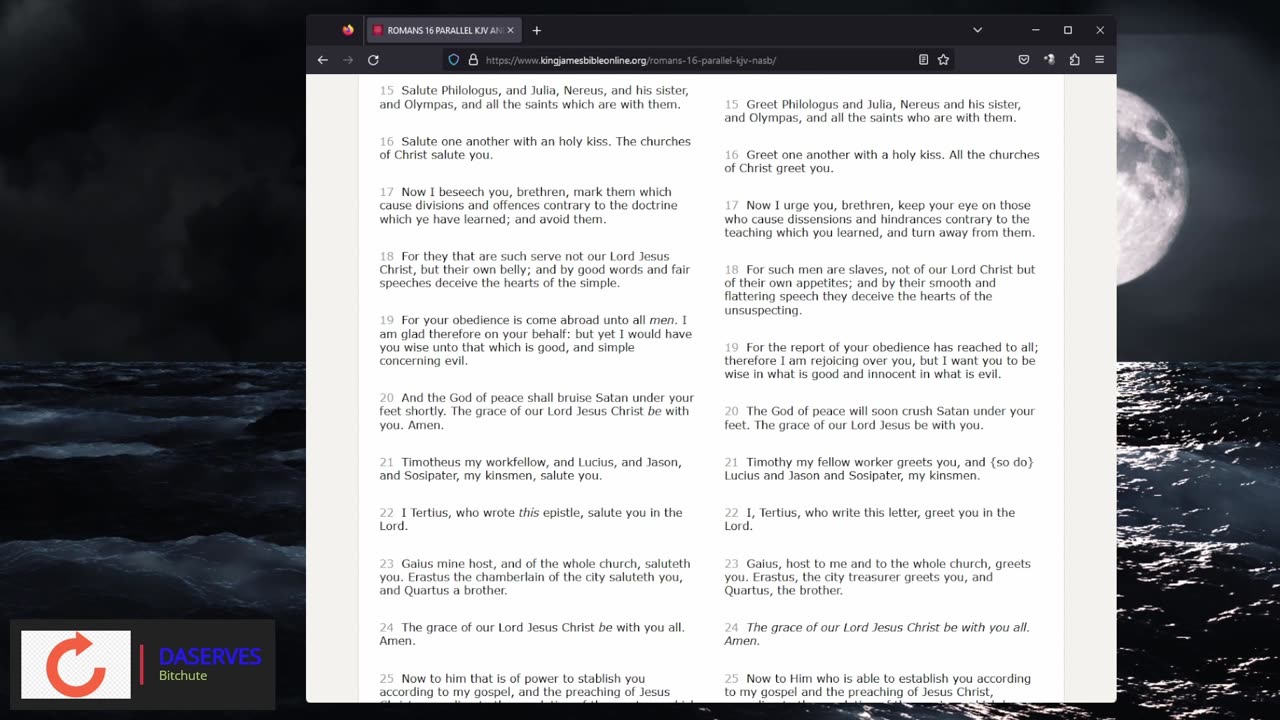Go forward one page
This screenshot has width=1280, height=720.
(x=348, y=60)
